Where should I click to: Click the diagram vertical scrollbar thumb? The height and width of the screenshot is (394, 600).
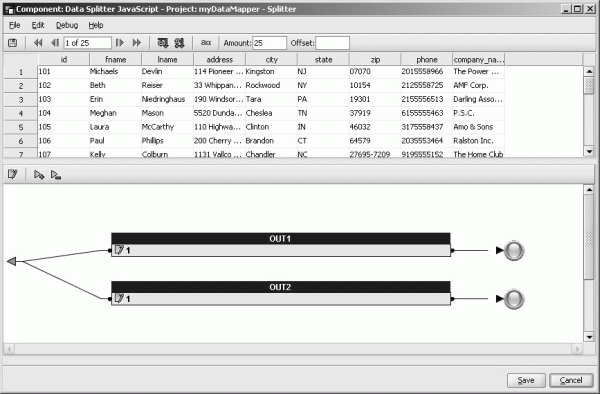[x=589, y=237]
